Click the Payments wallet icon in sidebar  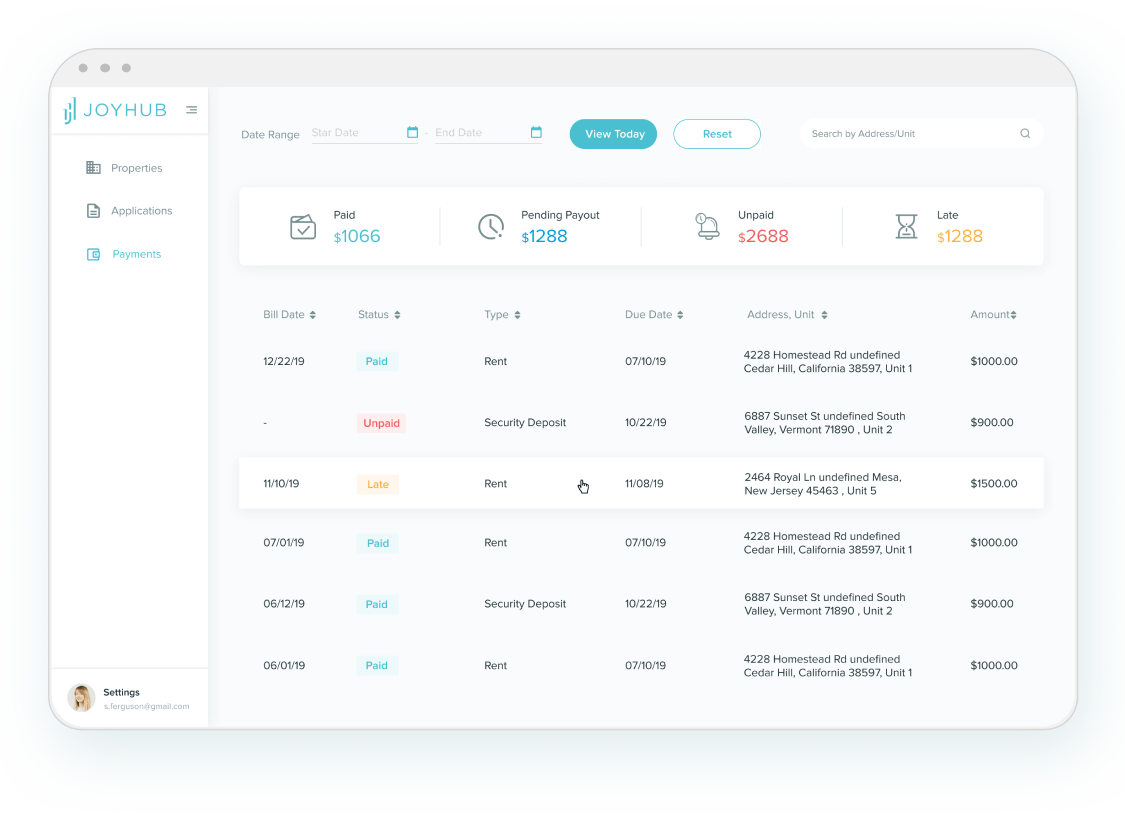point(93,255)
